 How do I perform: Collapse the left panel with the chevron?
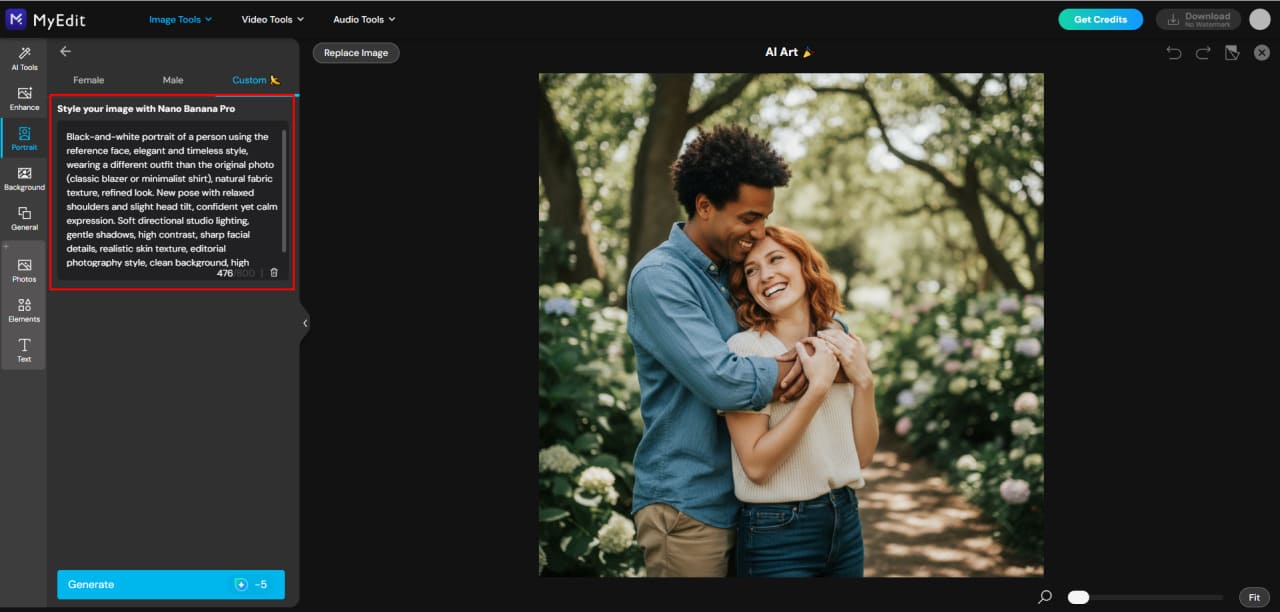coord(305,322)
